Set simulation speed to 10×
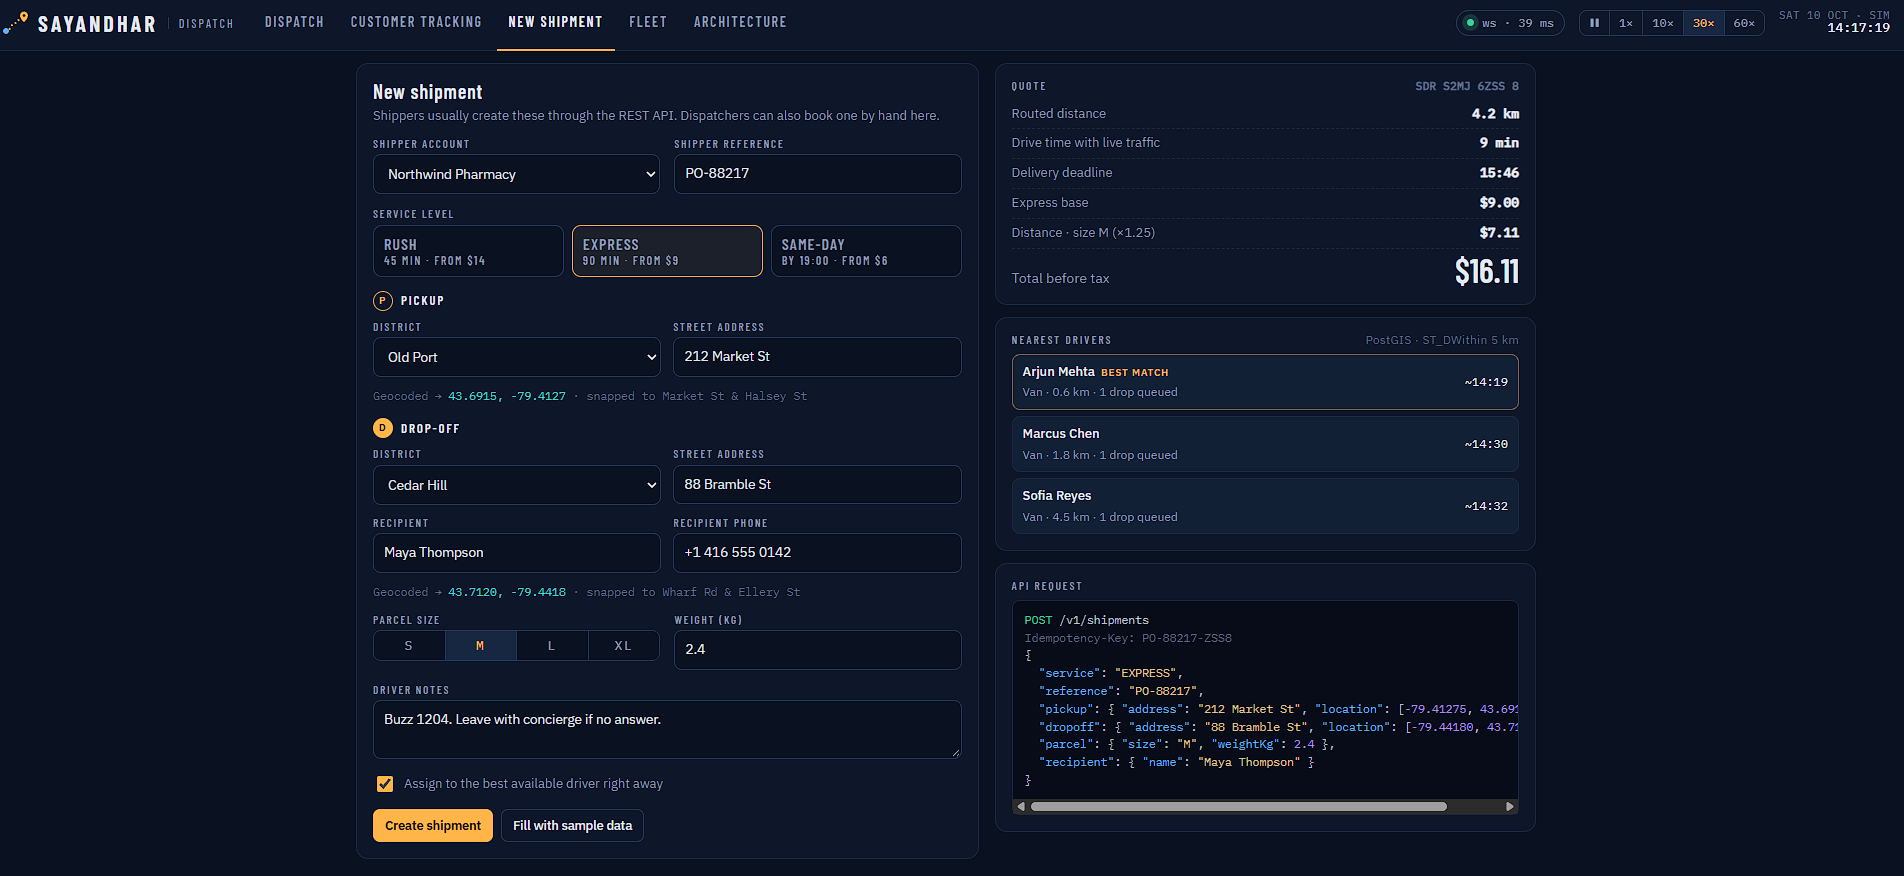 coord(1663,23)
